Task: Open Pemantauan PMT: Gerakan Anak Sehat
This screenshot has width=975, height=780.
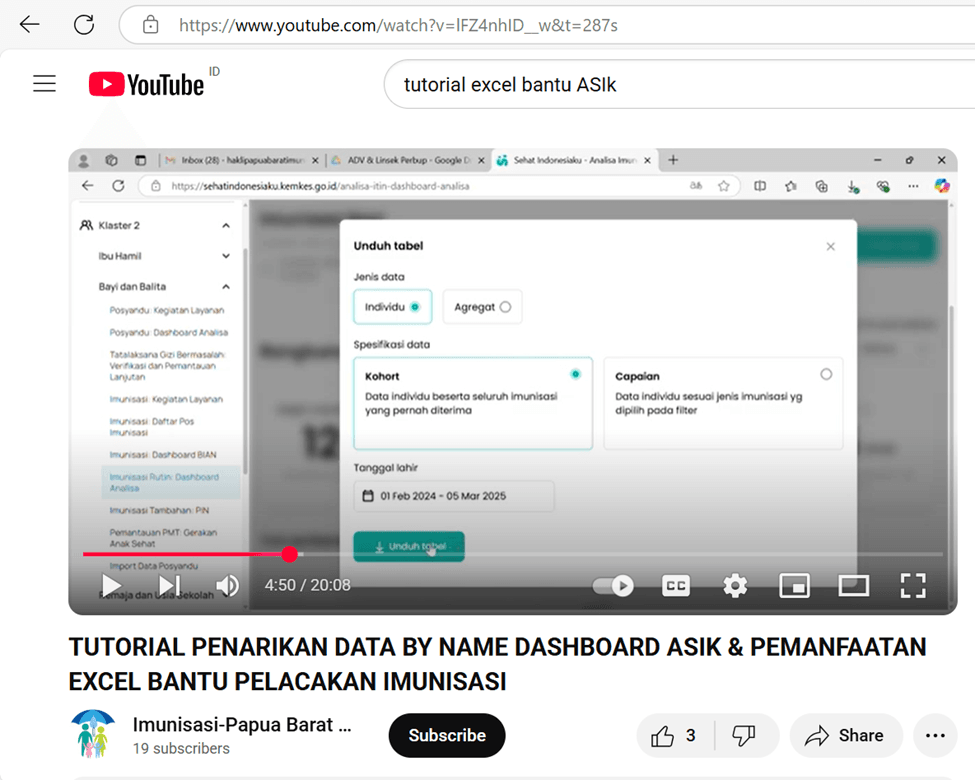Action: pos(163,538)
